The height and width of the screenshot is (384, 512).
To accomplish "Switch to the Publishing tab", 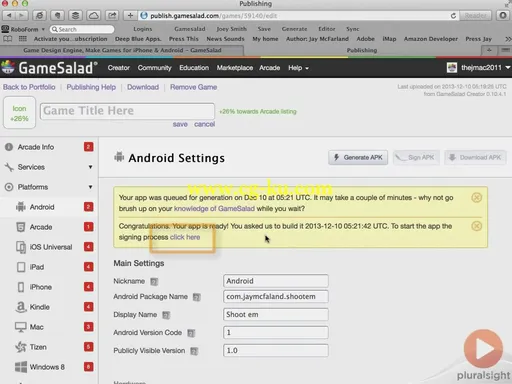I will tap(362, 50).
